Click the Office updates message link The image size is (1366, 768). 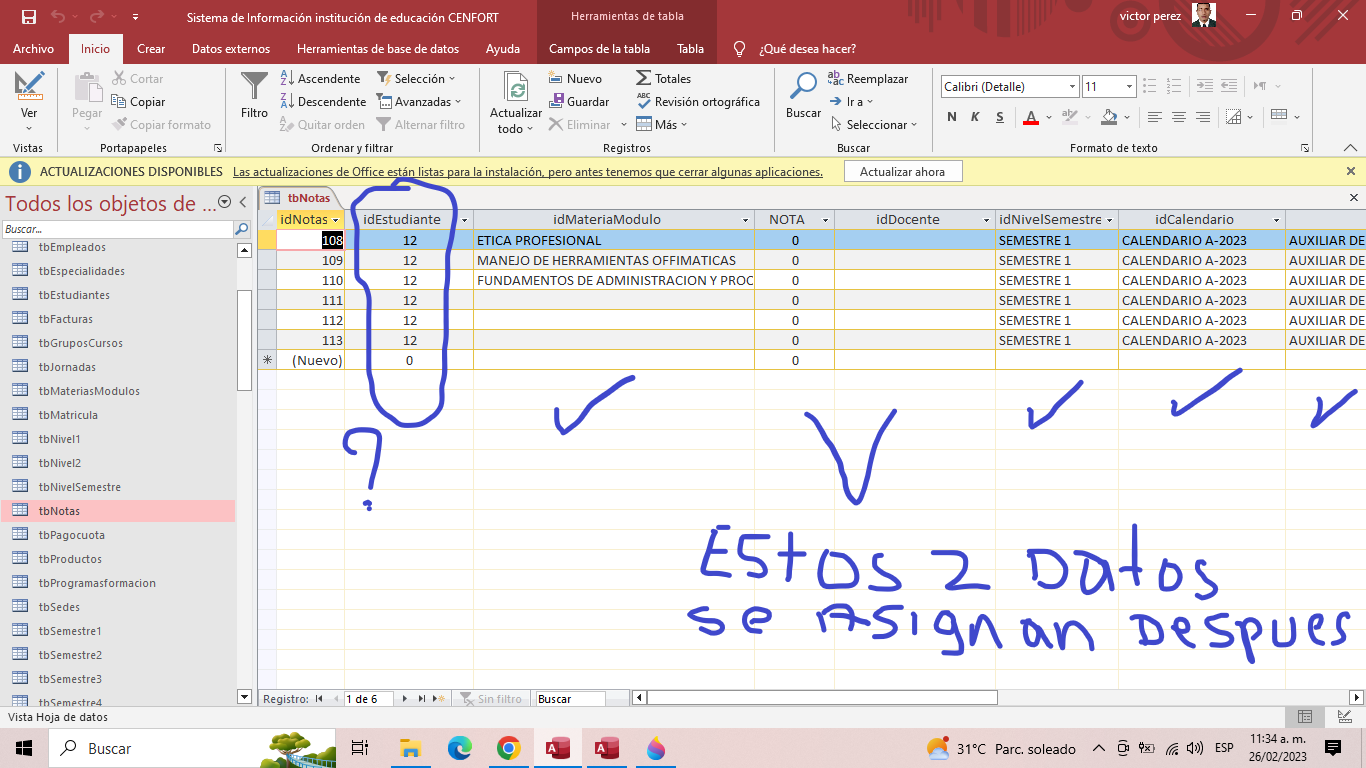(528, 172)
